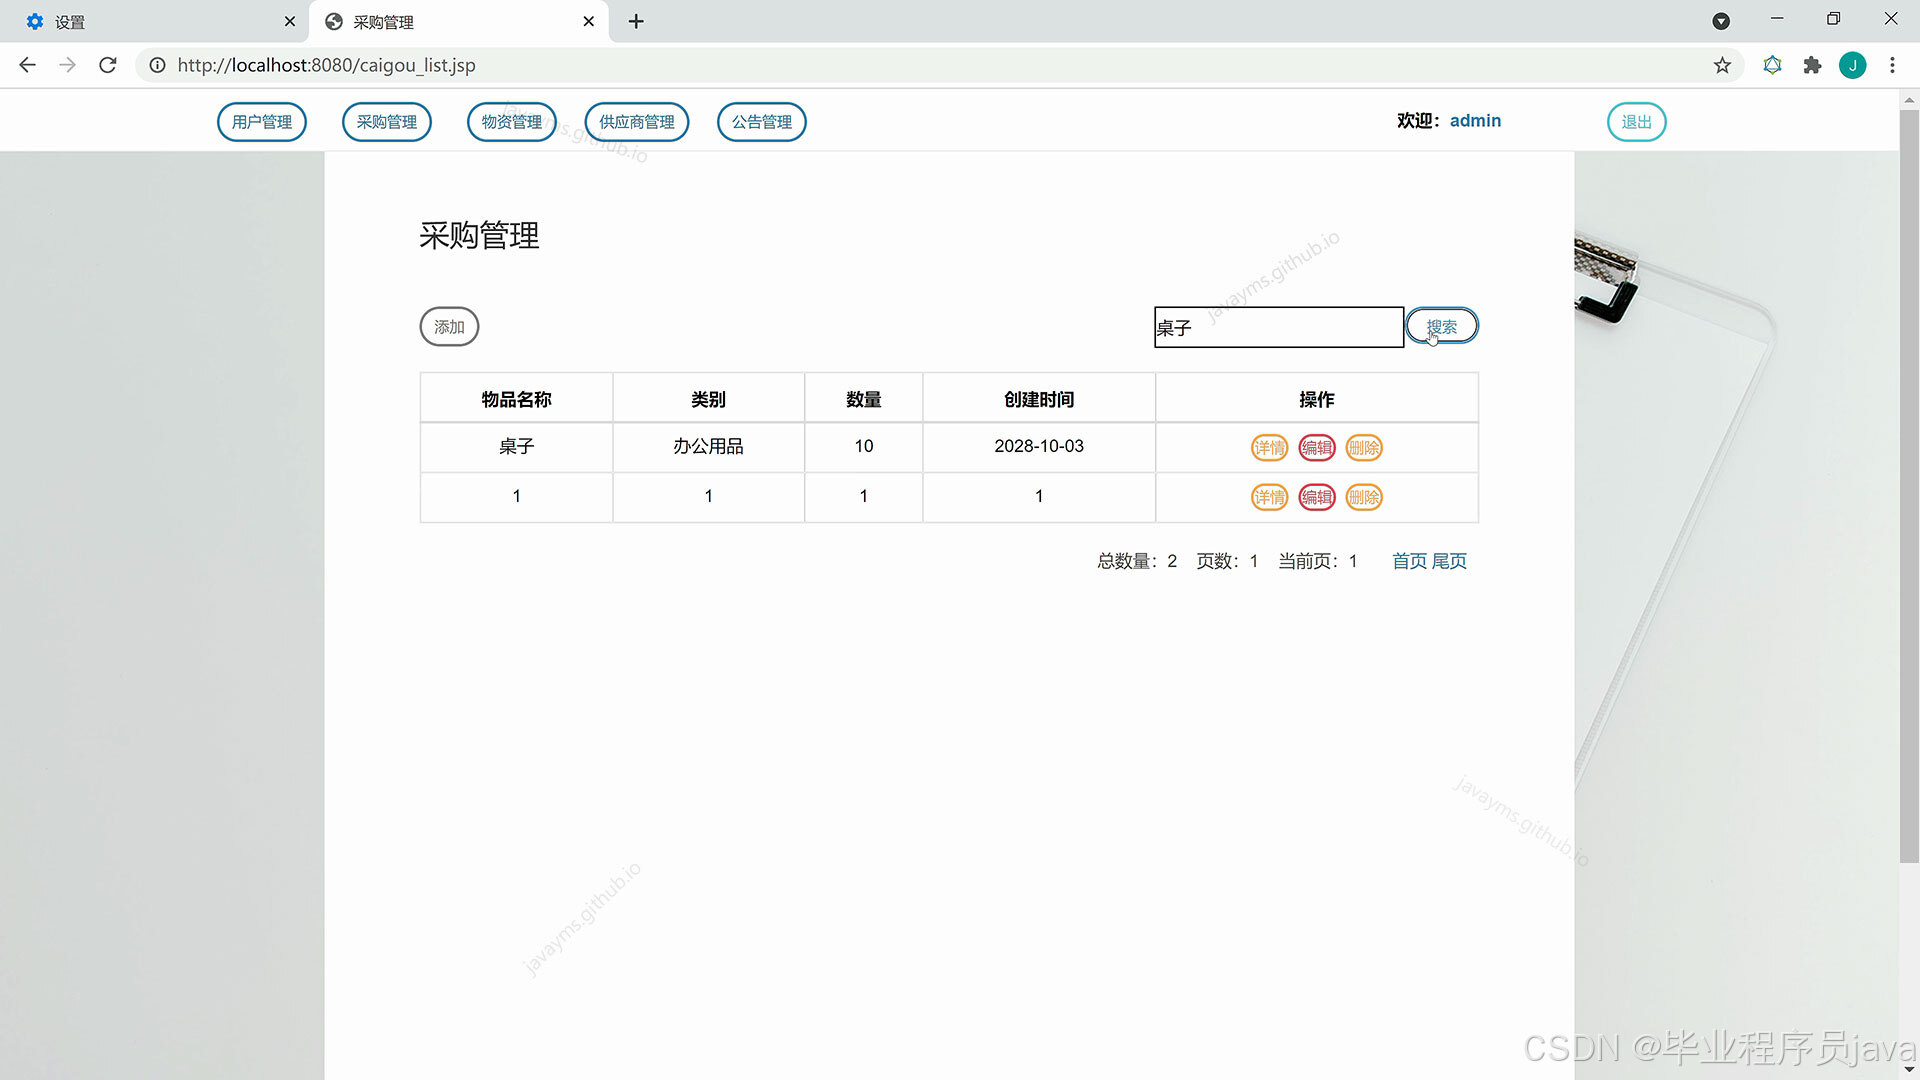Switch to the 设置 browser tab
The height and width of the screenshot is (1080, 1920).
(155, 21)
